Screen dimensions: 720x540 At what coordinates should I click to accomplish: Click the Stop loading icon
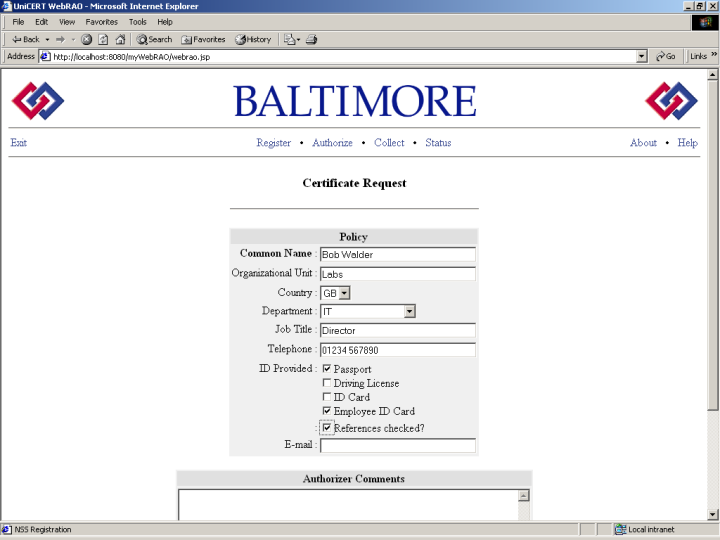(86, 39)
